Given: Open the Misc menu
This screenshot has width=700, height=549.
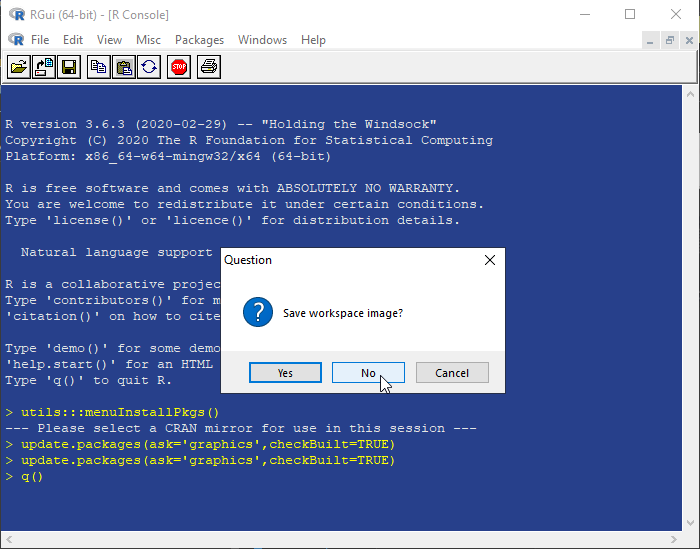Looking at the screenshot, I should pyautogui.click(x=148, y=40).
